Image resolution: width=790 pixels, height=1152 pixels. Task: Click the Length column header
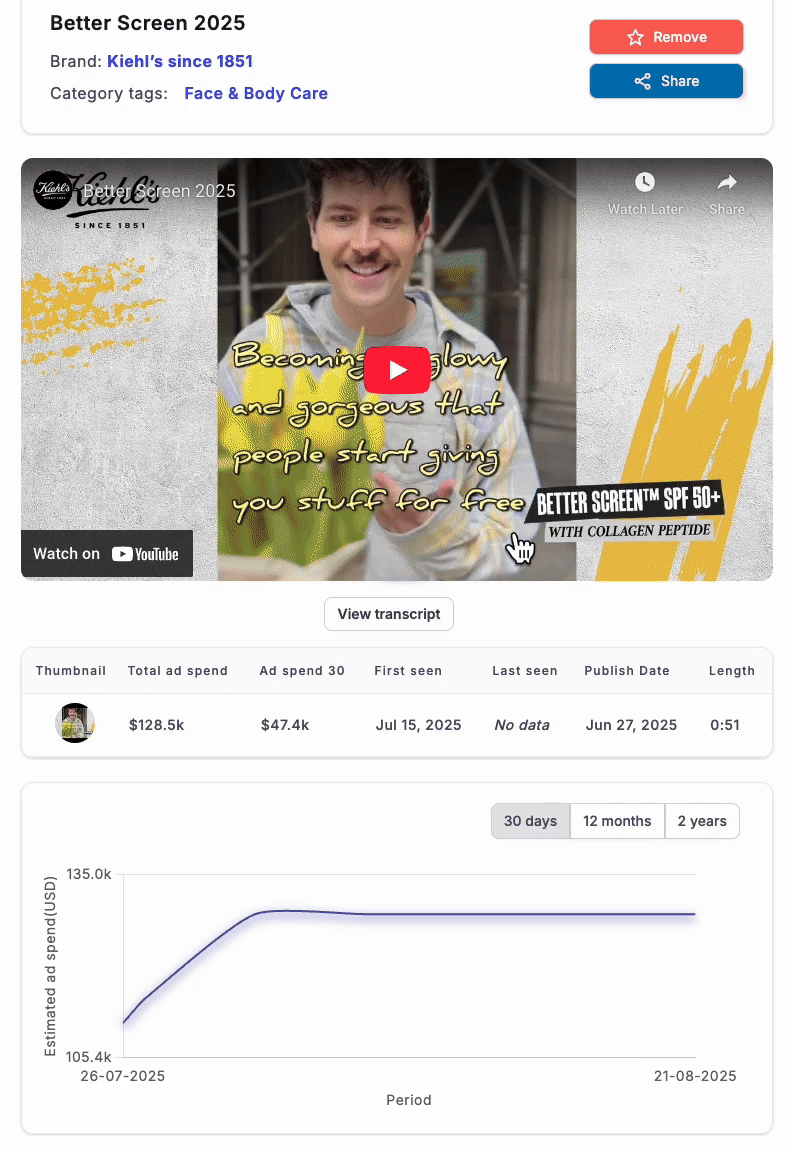click(732, 671)
